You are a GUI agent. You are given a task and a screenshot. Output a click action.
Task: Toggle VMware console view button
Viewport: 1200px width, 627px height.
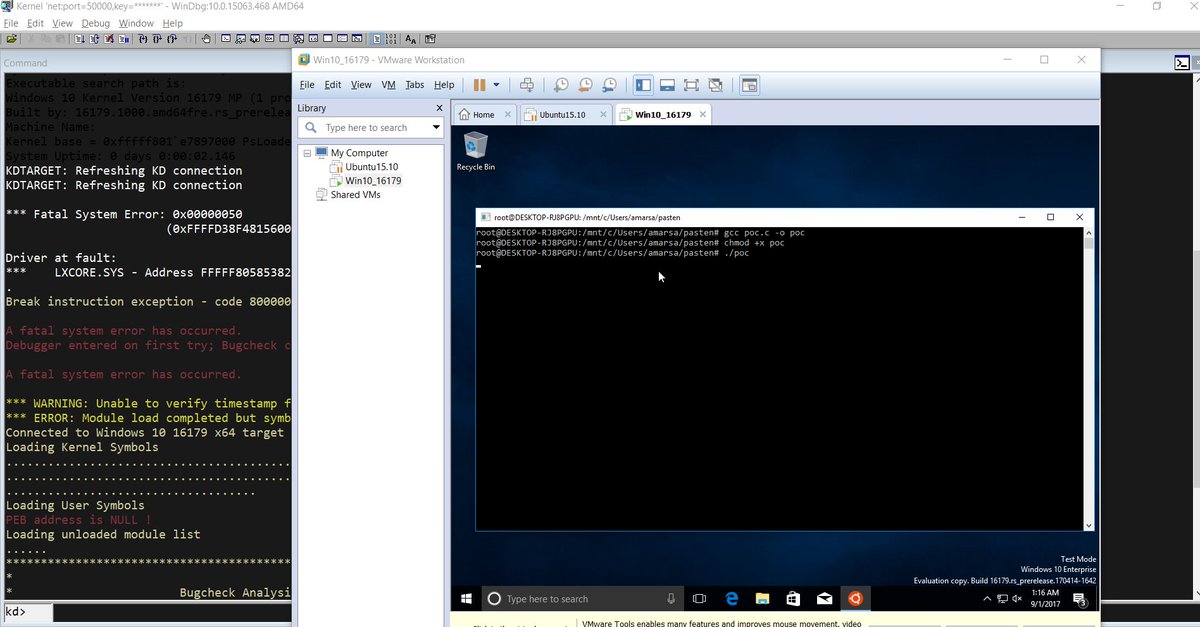[x=749, y=85]
